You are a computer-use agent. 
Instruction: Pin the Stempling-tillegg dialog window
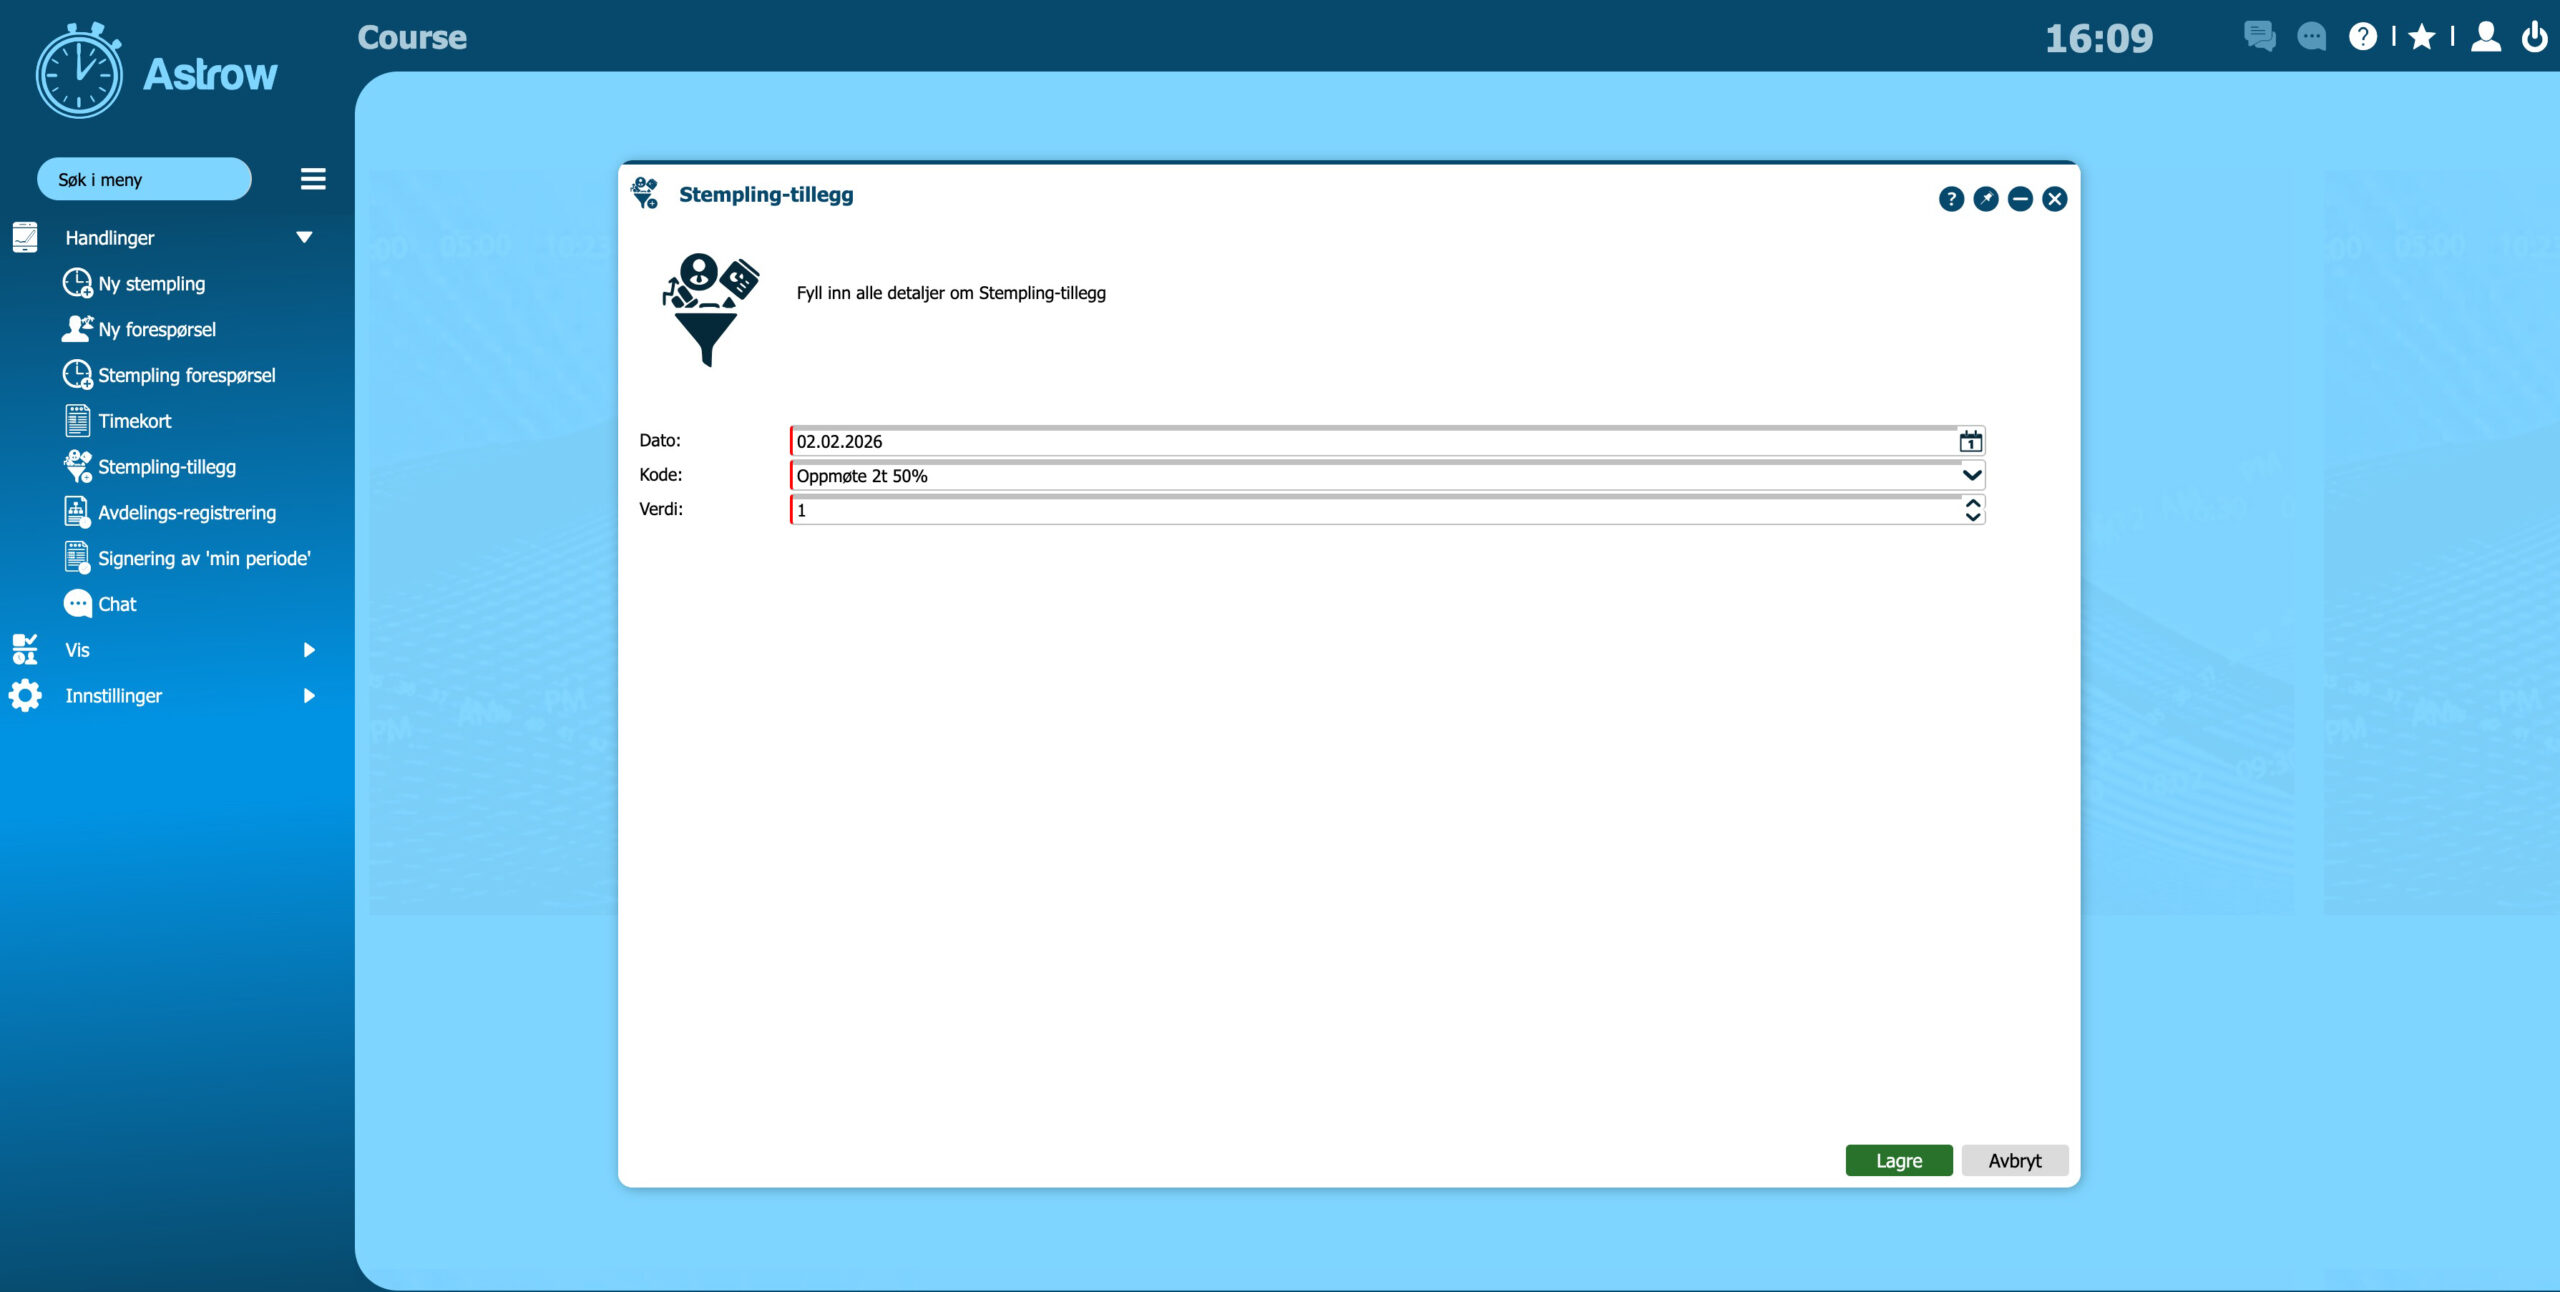pyautogui.click(x=1985, y=199)
